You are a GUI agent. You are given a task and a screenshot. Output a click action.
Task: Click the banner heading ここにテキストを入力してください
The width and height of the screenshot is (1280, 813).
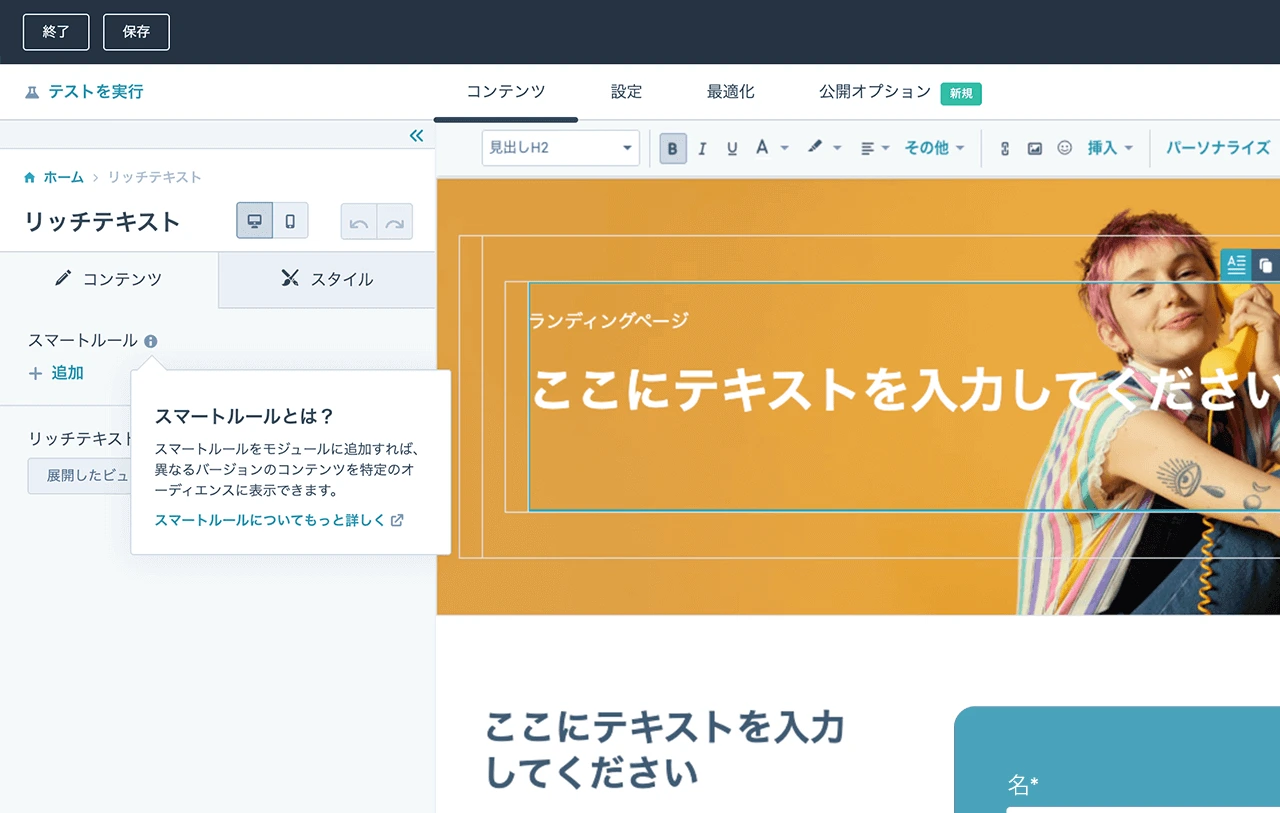click(x=904, y=389)
